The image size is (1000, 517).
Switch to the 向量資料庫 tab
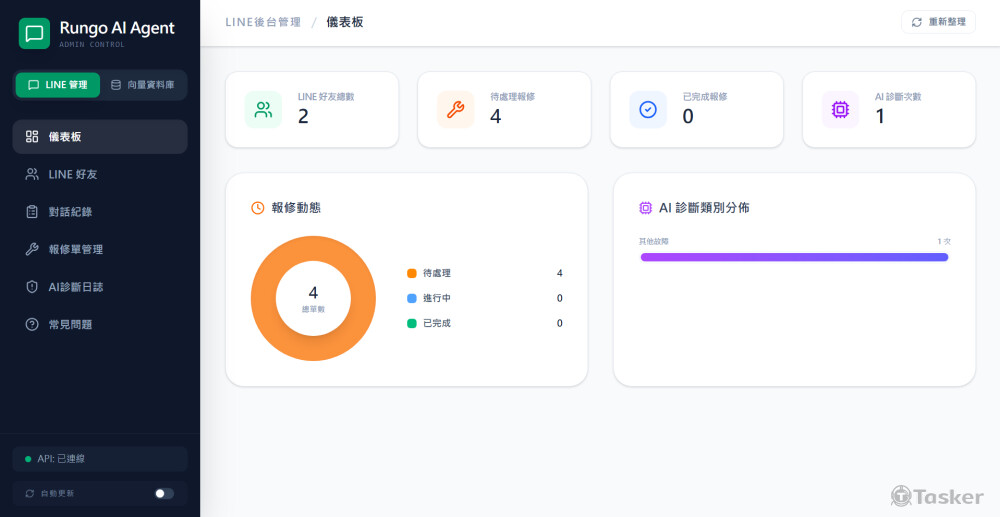pyautogui.click(x=143, y=85)
